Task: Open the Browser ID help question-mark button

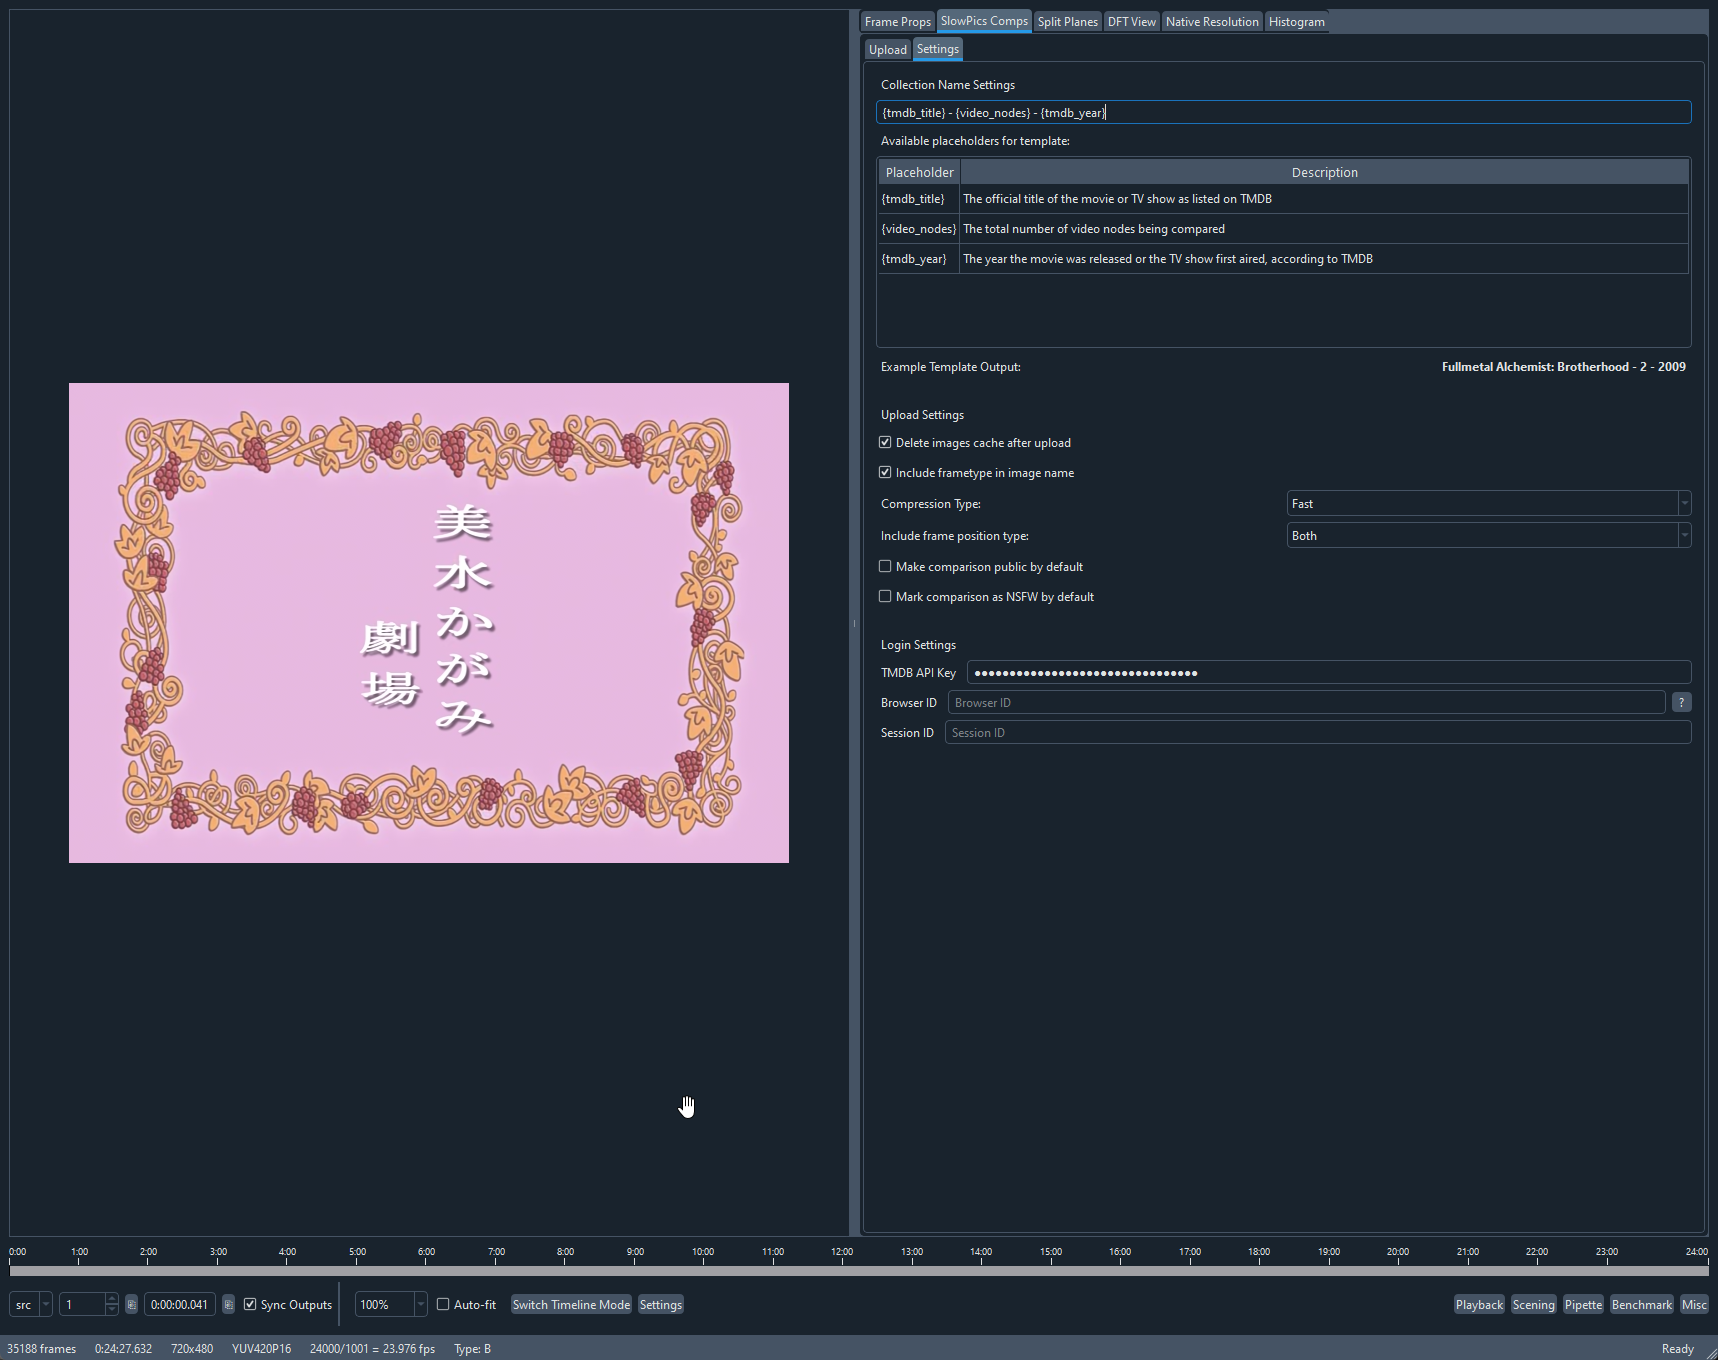Action: tap(1681, 702)
